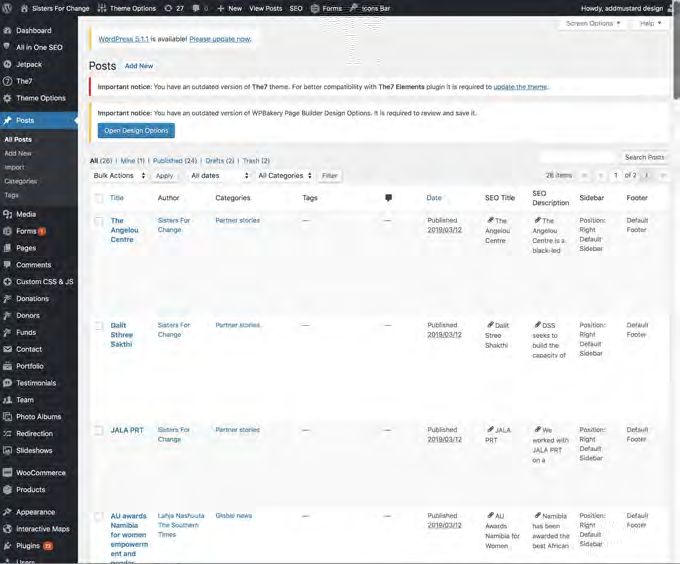The image size is (680, 564).
Task: Open Sisters For Change home icon
Action: tap(24, 8)
